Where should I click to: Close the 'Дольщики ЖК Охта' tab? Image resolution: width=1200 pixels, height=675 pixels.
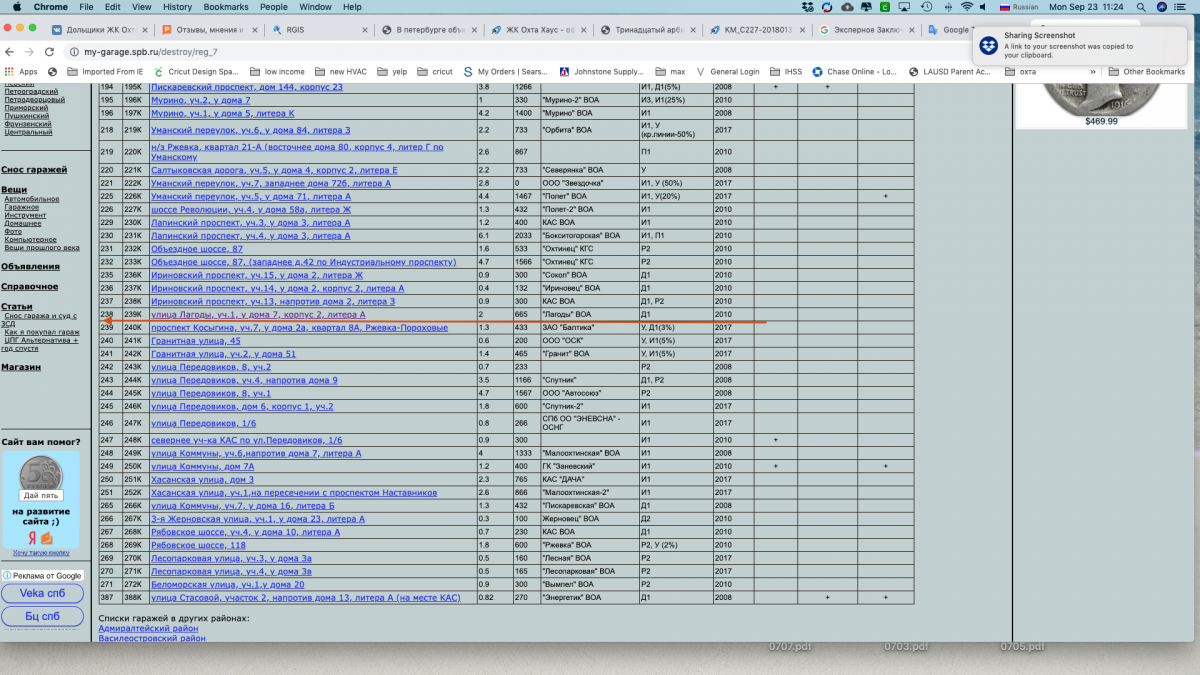coord(147,30)
